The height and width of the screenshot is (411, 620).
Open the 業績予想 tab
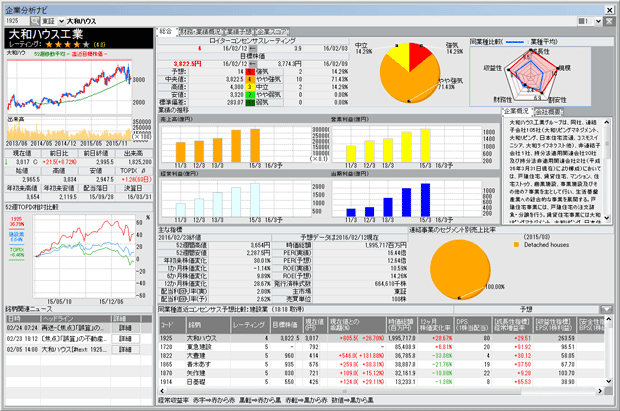coord(239,32)
